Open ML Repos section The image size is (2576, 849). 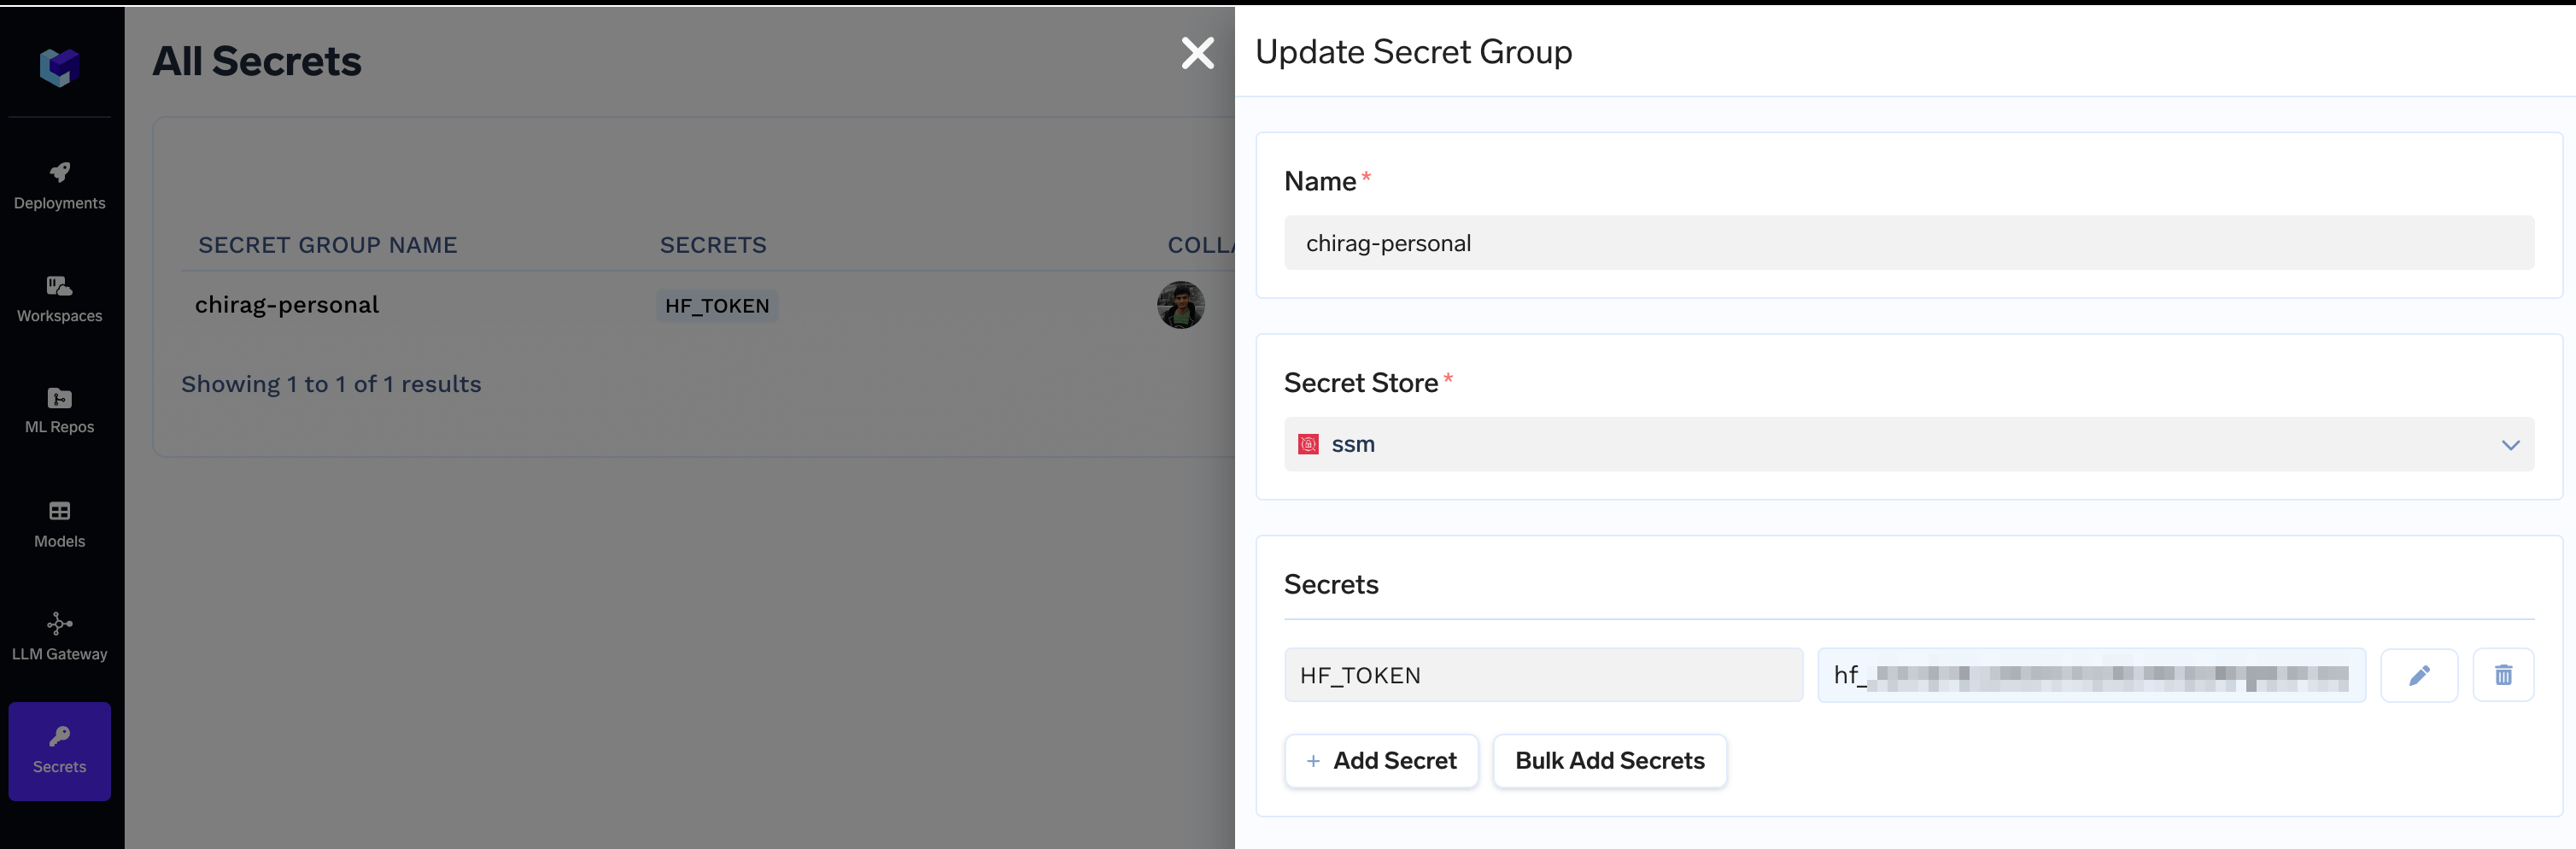pos(59,411)
